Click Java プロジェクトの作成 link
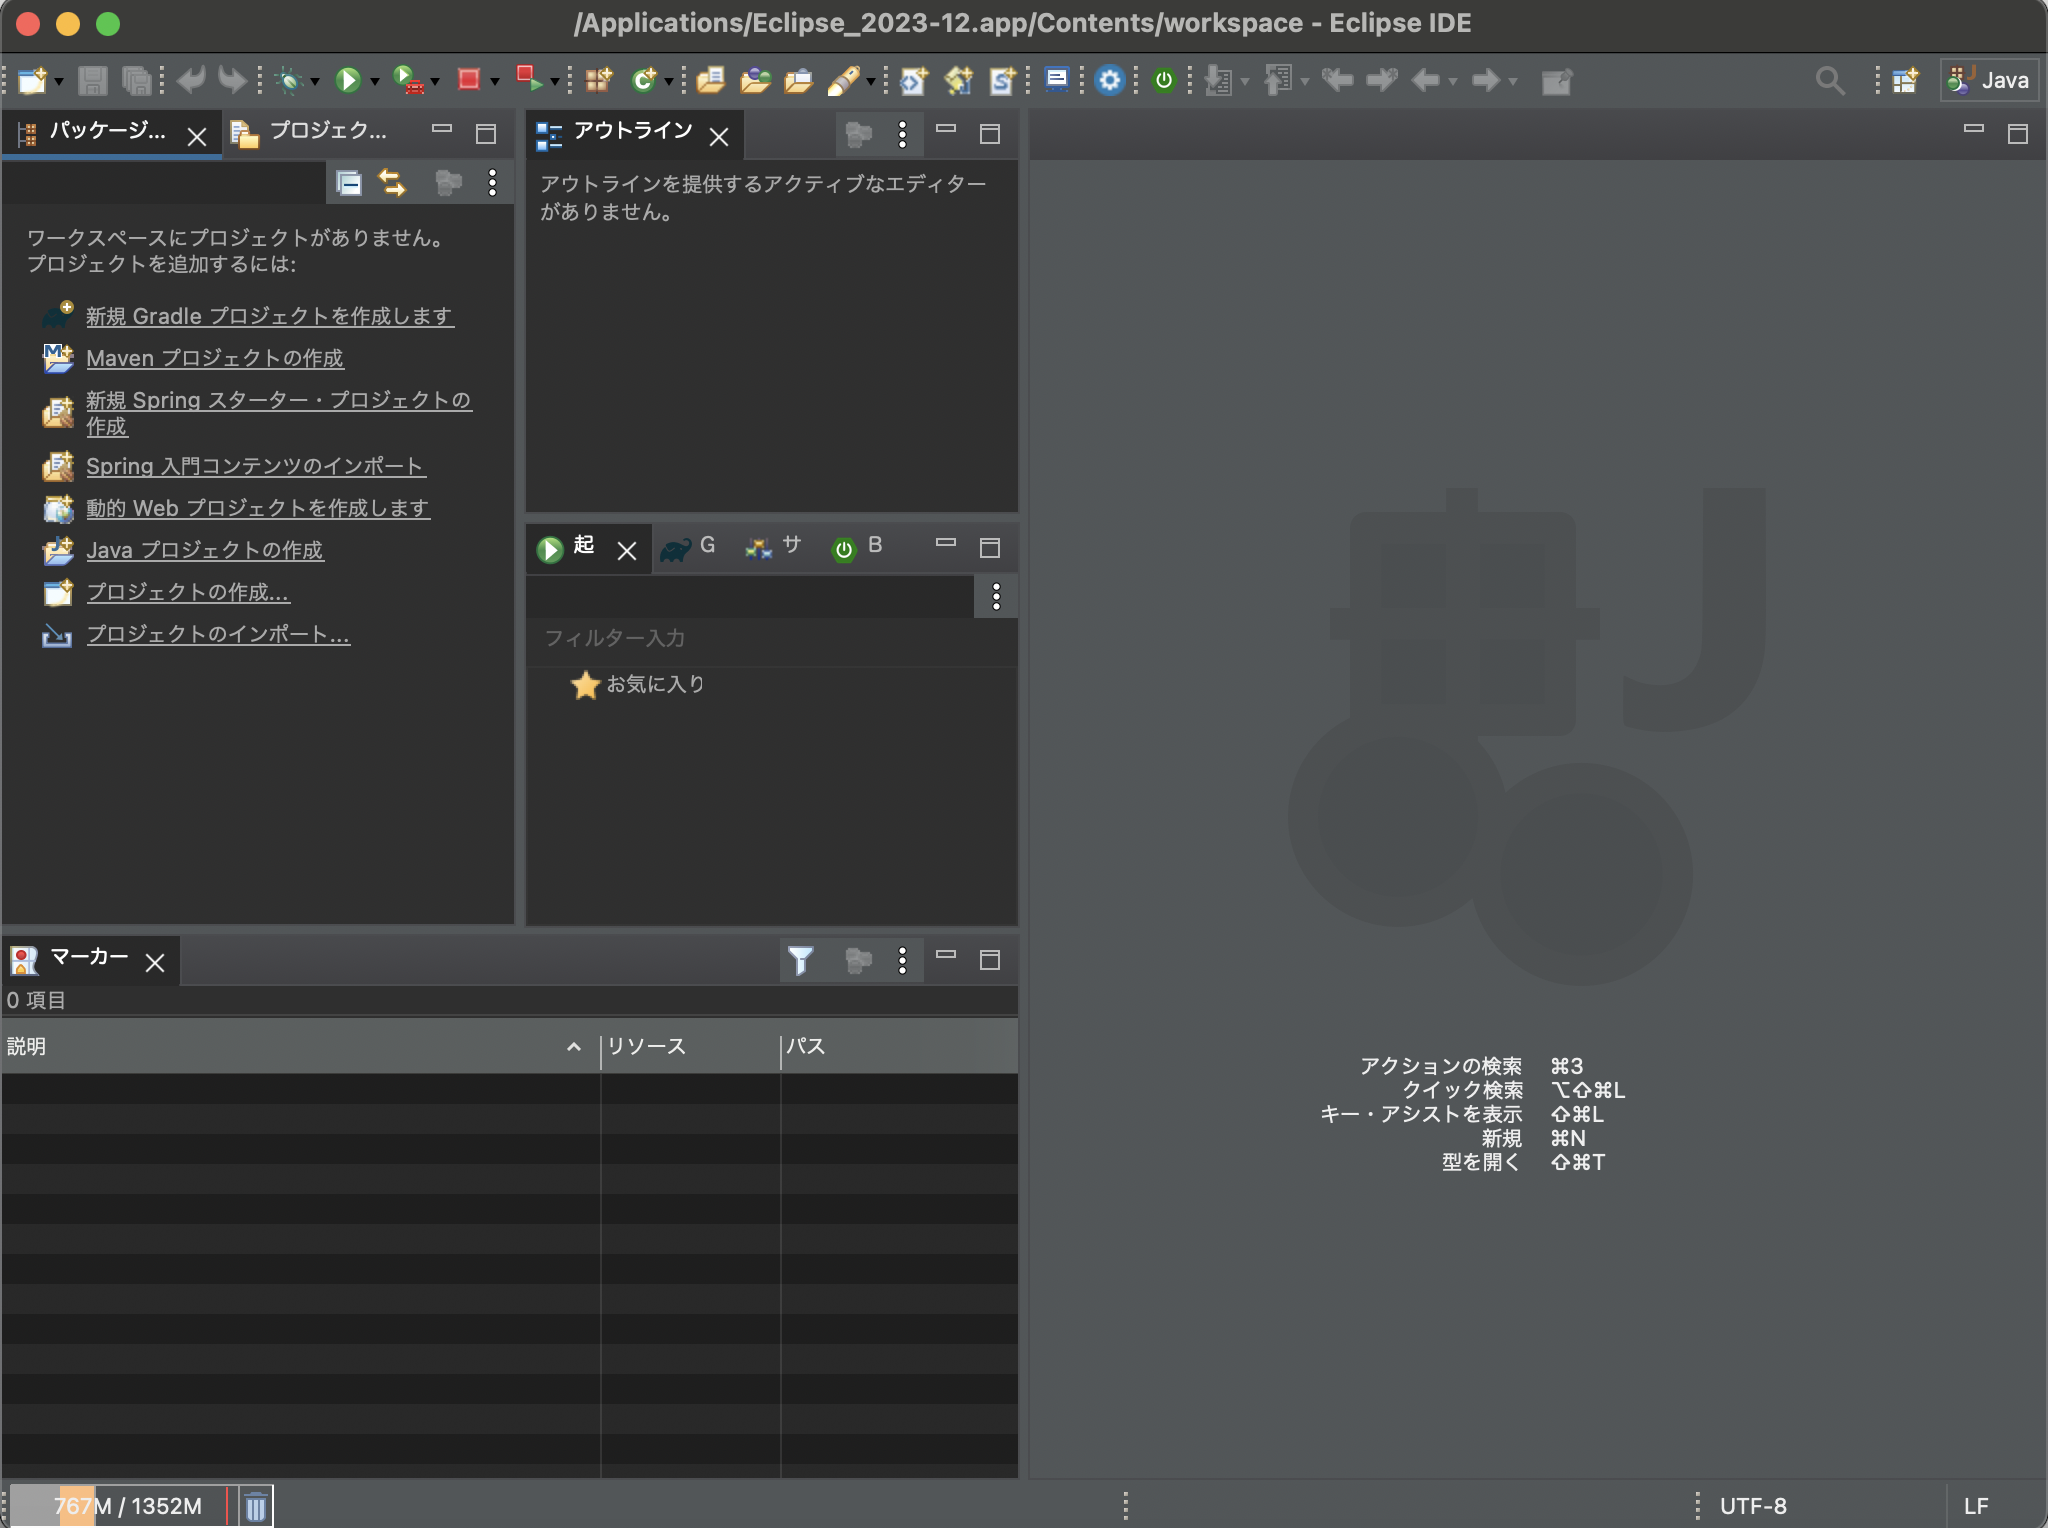Image resolution: width=2048 pixels, height=1528 pixels. click(204, 550)
